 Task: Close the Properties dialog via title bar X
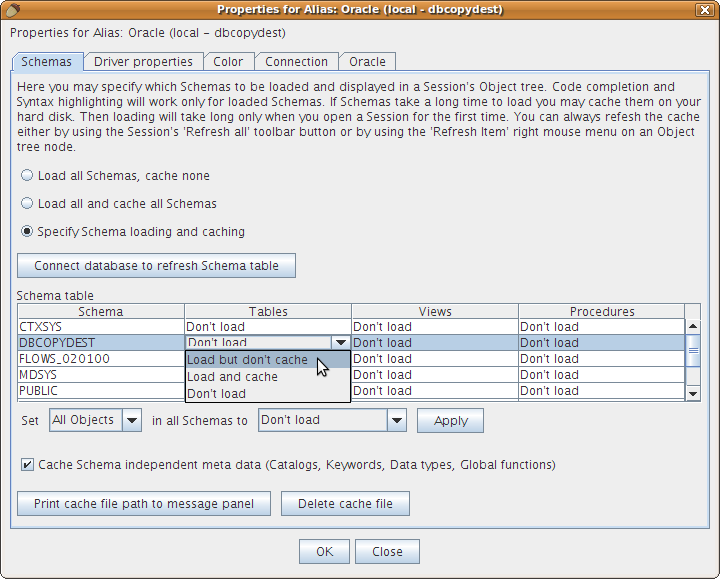[x=707, y=9]
